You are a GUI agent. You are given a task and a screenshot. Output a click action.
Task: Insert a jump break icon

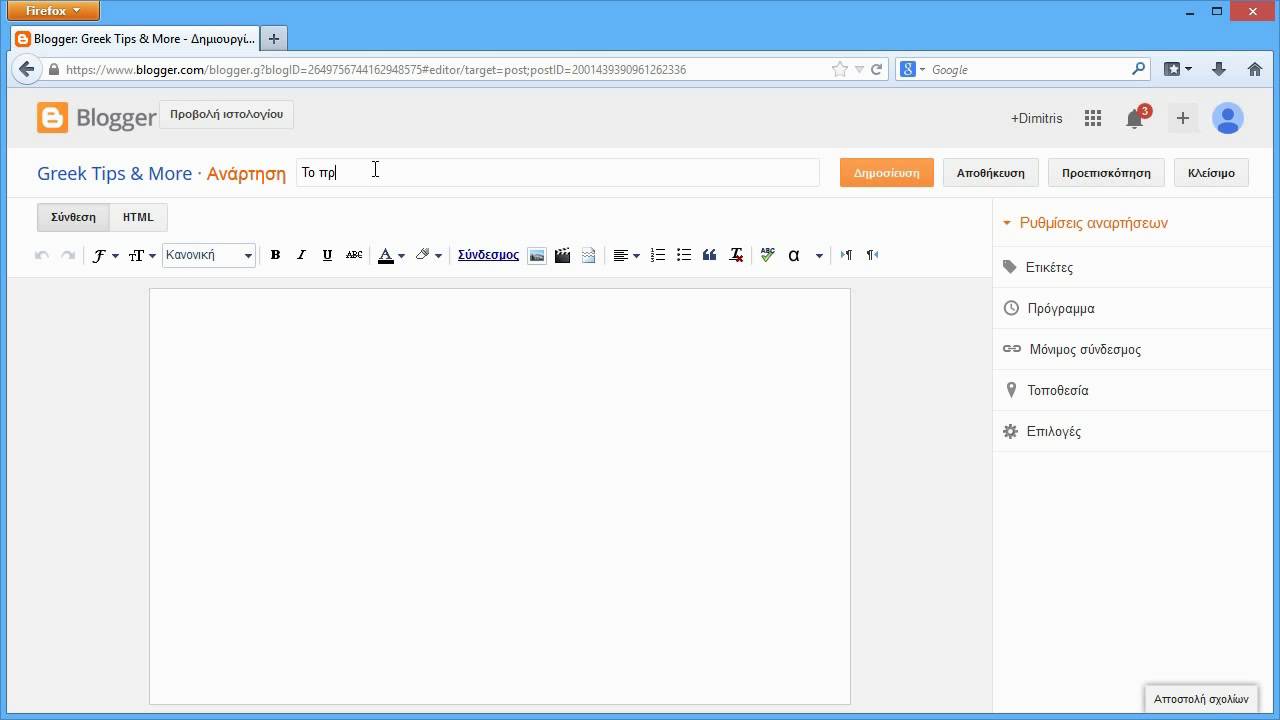(588, 255)
